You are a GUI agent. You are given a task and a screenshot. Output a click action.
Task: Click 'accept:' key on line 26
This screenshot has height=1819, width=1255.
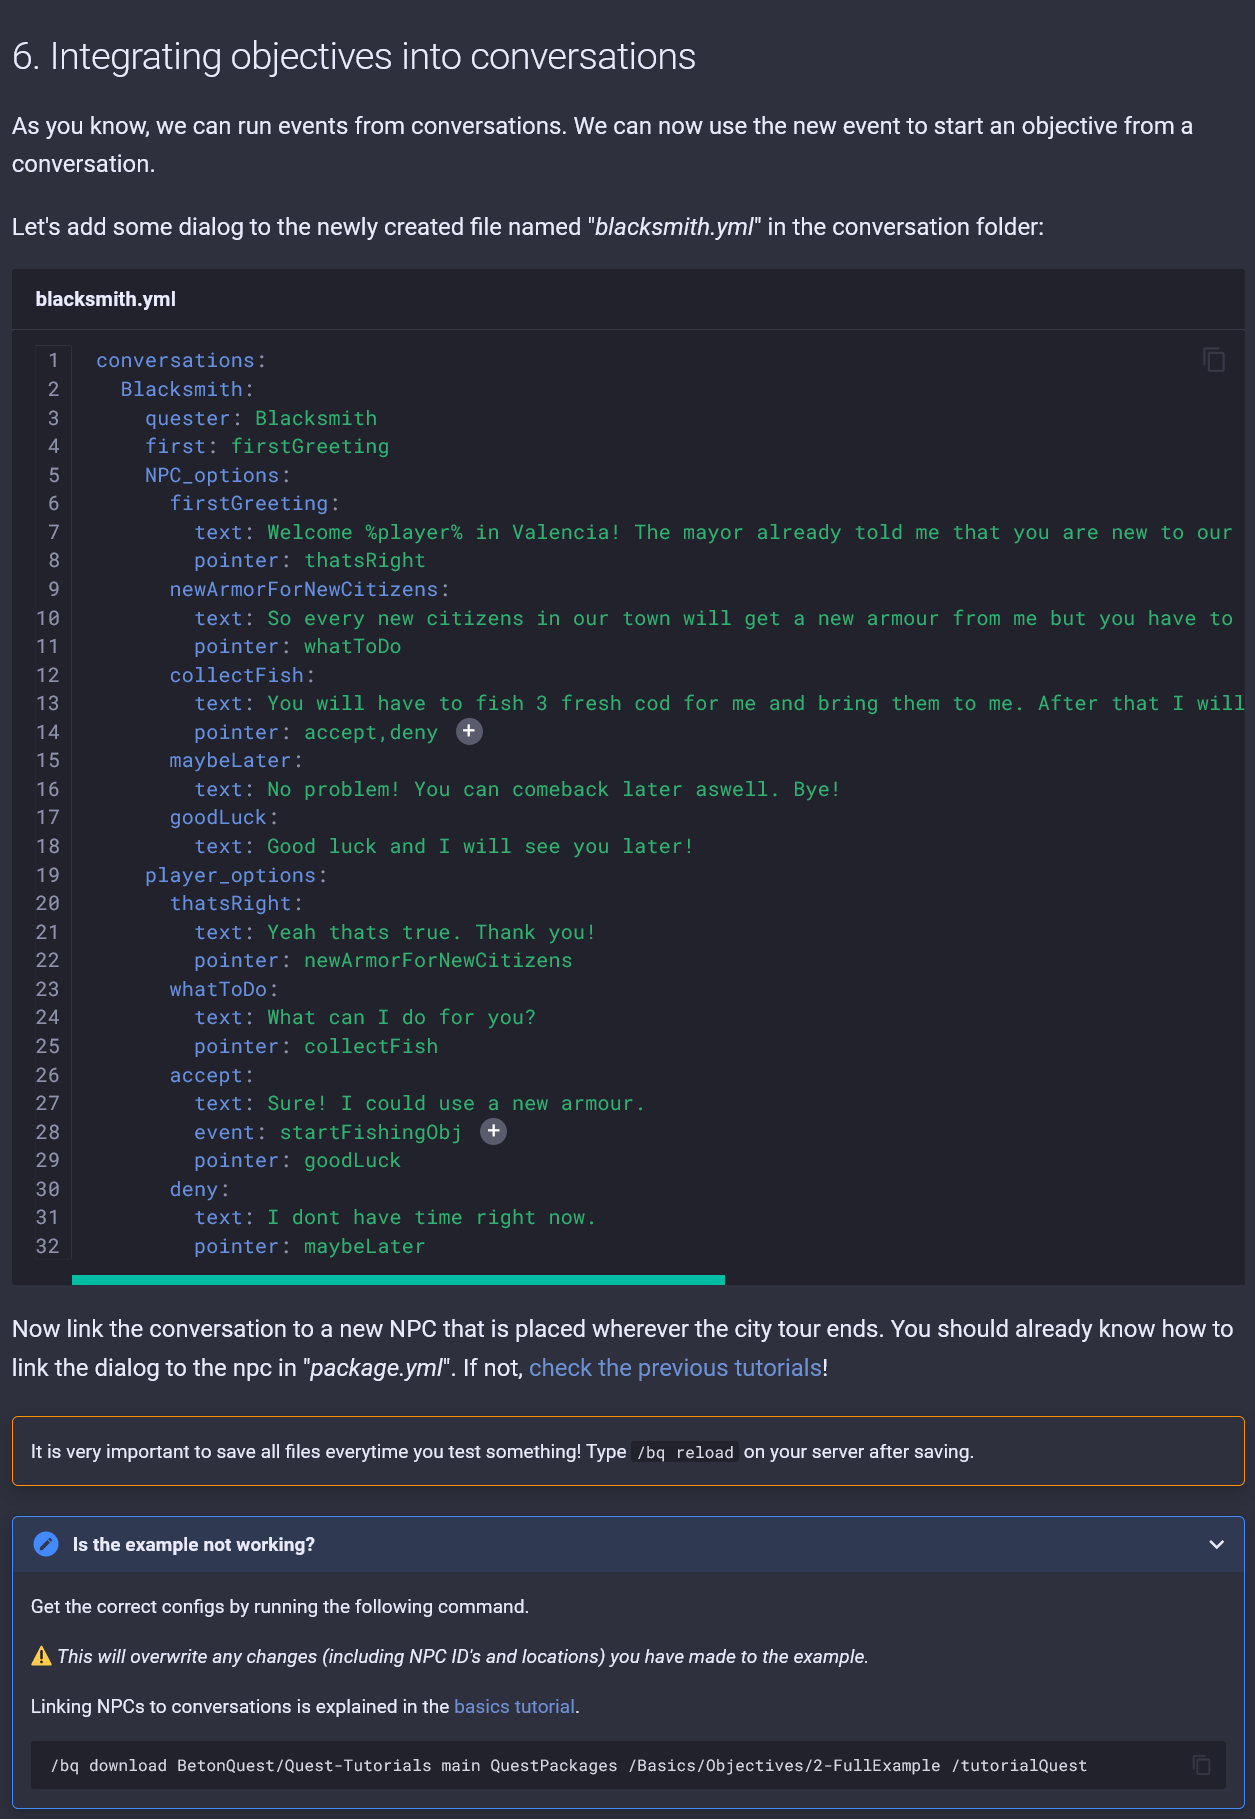[212, 1075]
